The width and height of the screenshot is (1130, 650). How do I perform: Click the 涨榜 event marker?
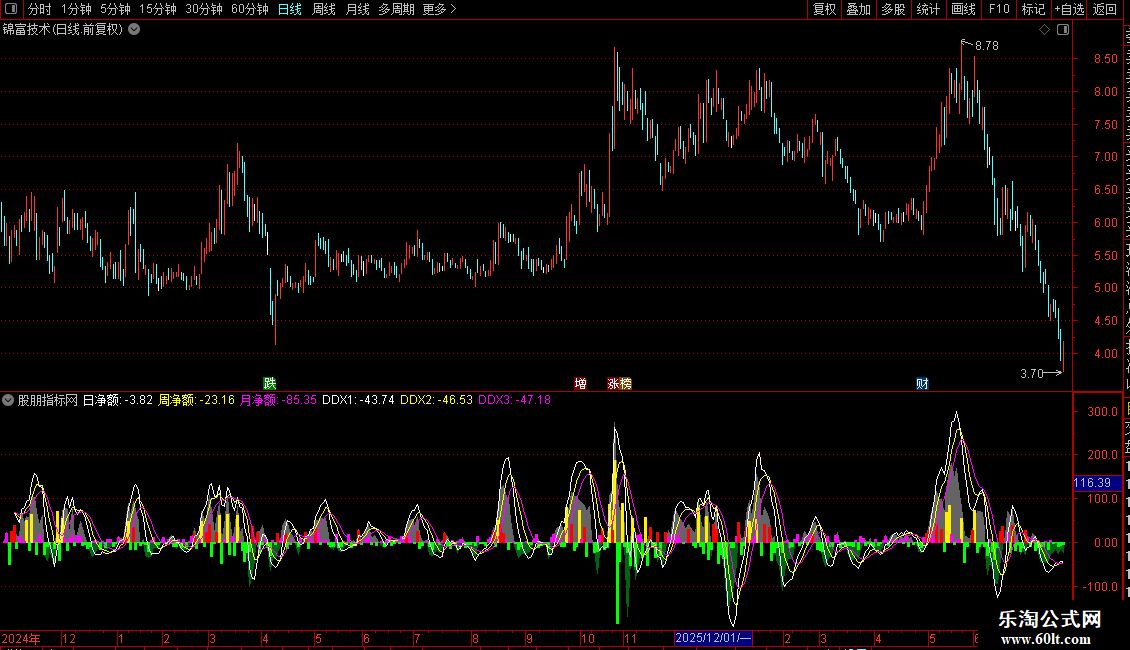[x=619, y=383]
